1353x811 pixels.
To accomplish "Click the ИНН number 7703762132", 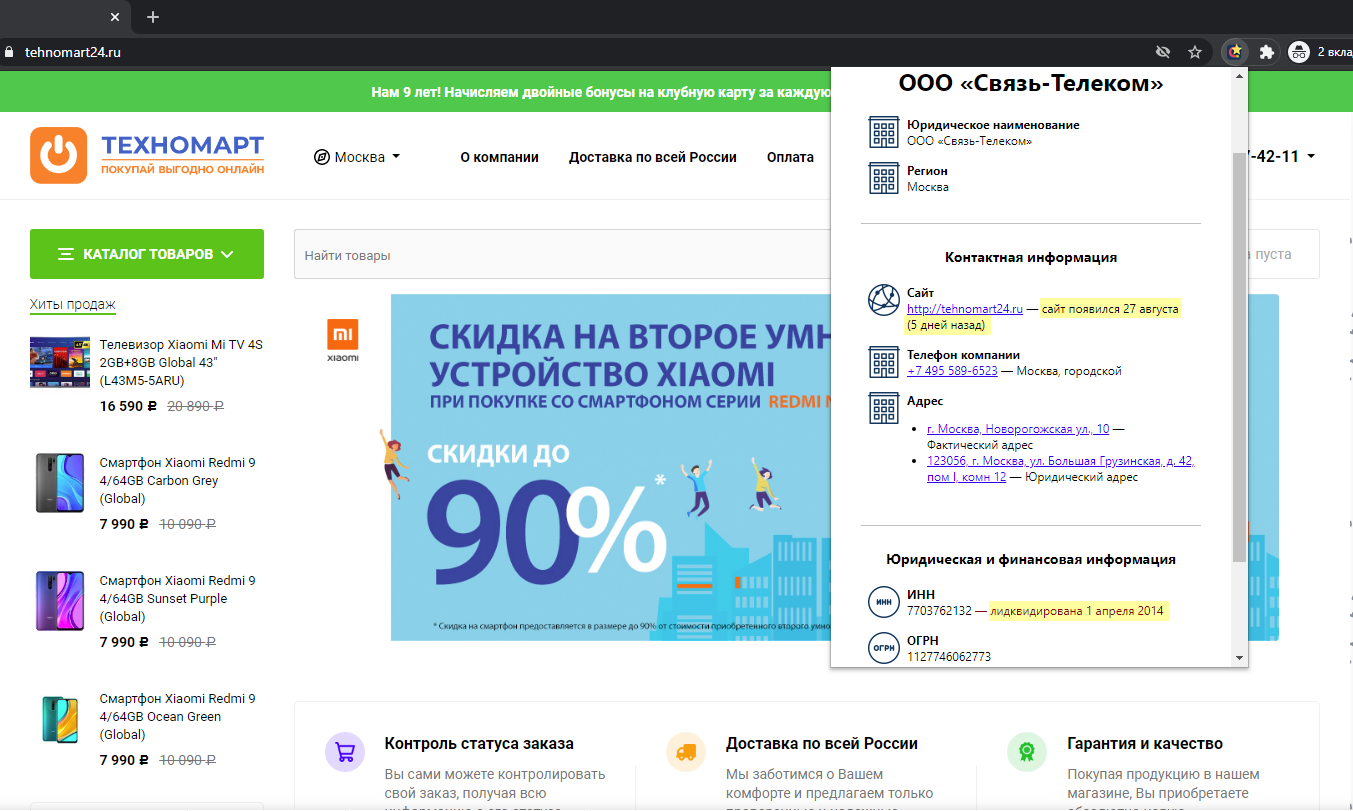I will pos(939,611).
